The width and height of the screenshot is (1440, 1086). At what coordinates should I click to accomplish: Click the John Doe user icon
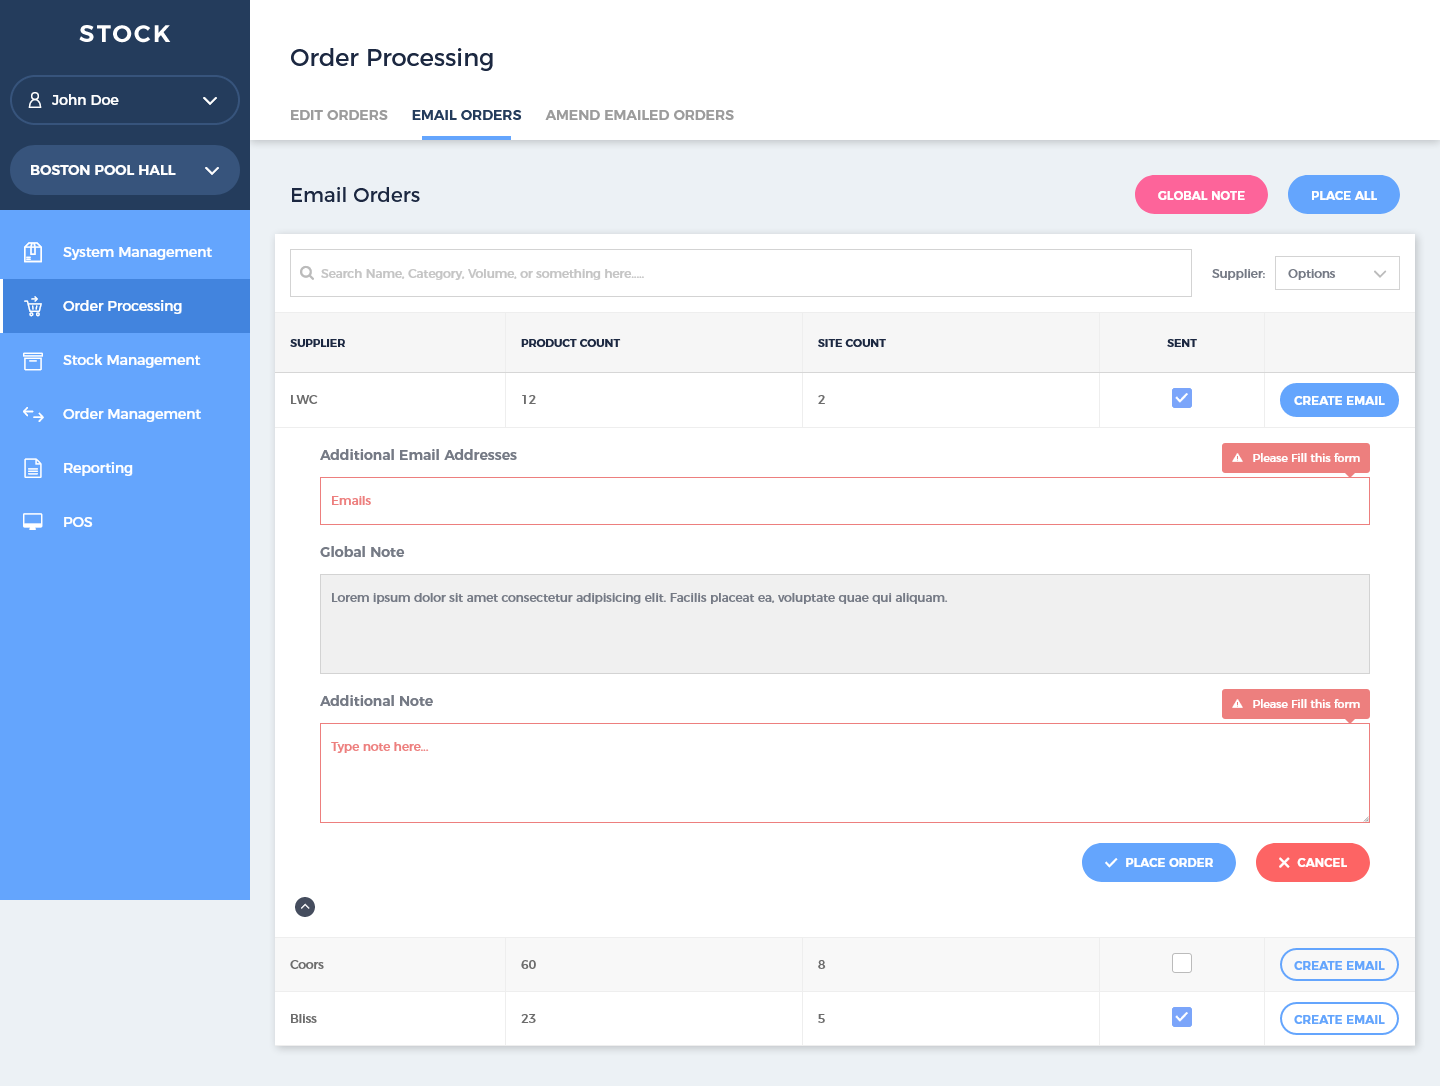(35, 100)
